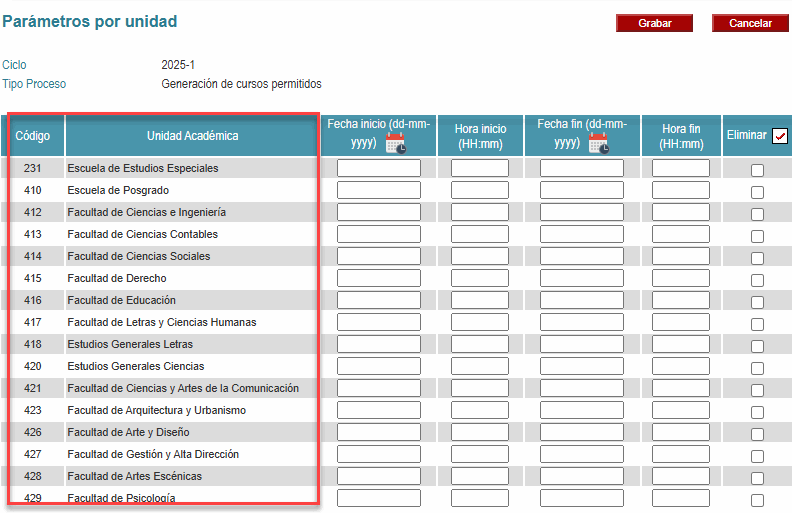
Task: Click the Unidad Académica column header
Action: (x=192, y=136)
